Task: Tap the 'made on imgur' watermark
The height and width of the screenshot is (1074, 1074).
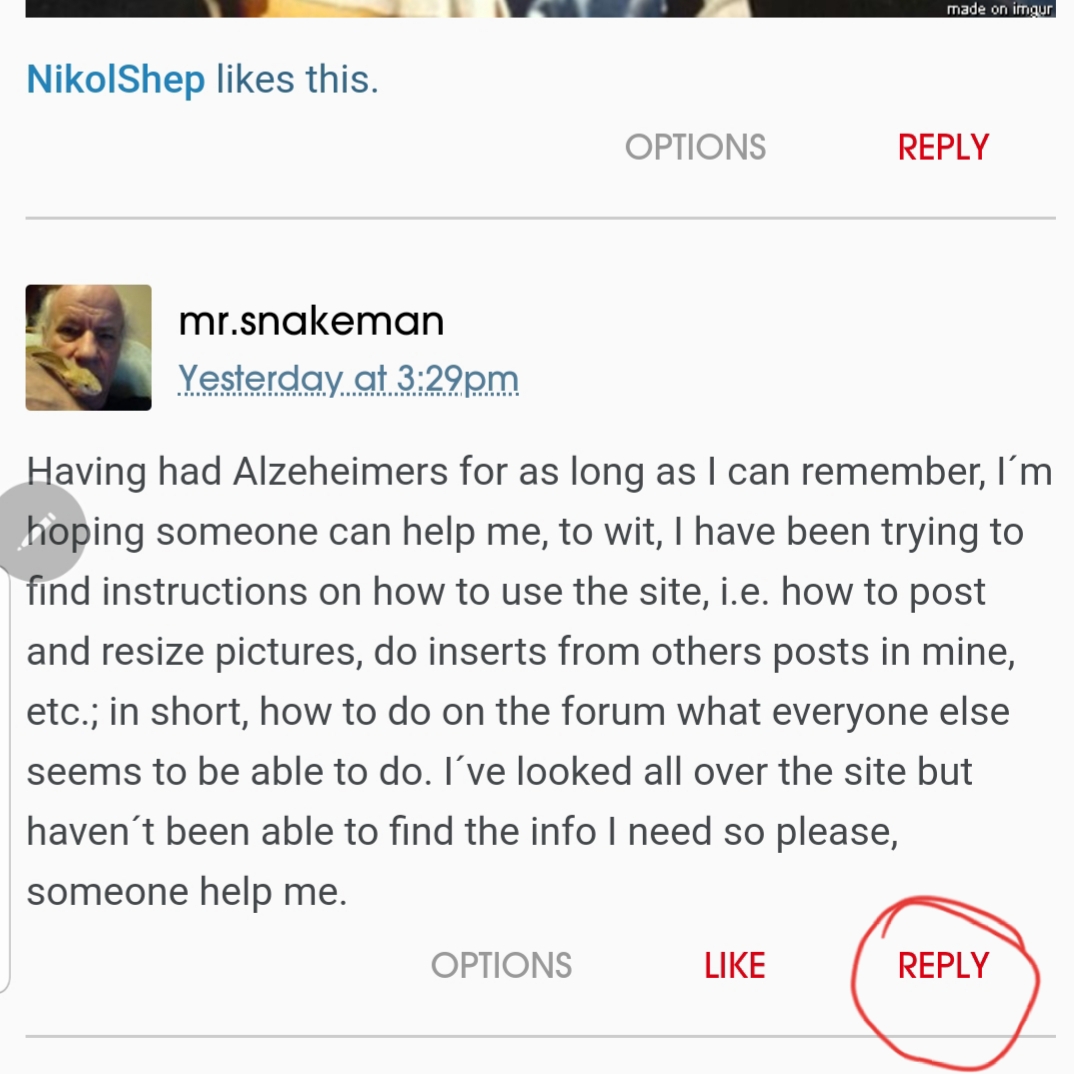Action: coord(999,9)
